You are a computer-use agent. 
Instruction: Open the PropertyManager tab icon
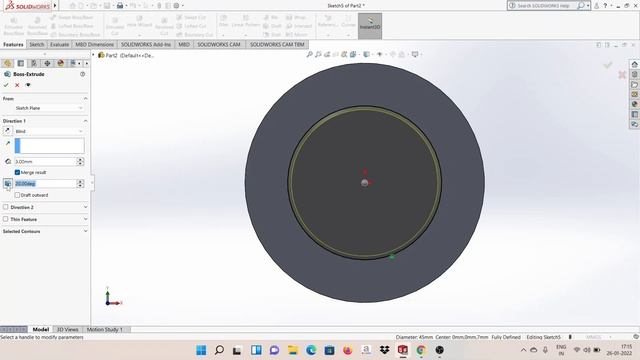pos(20,63)
